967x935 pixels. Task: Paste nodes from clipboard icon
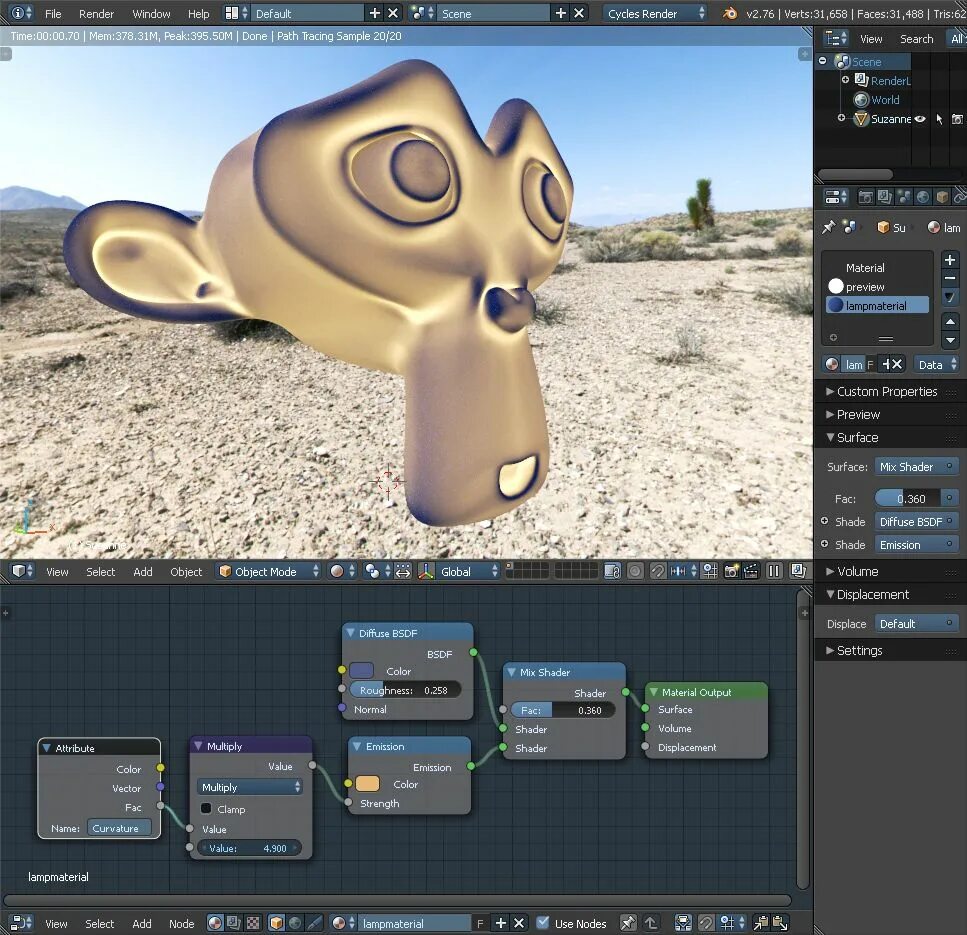pyautogui.click(x=780, y=923)
